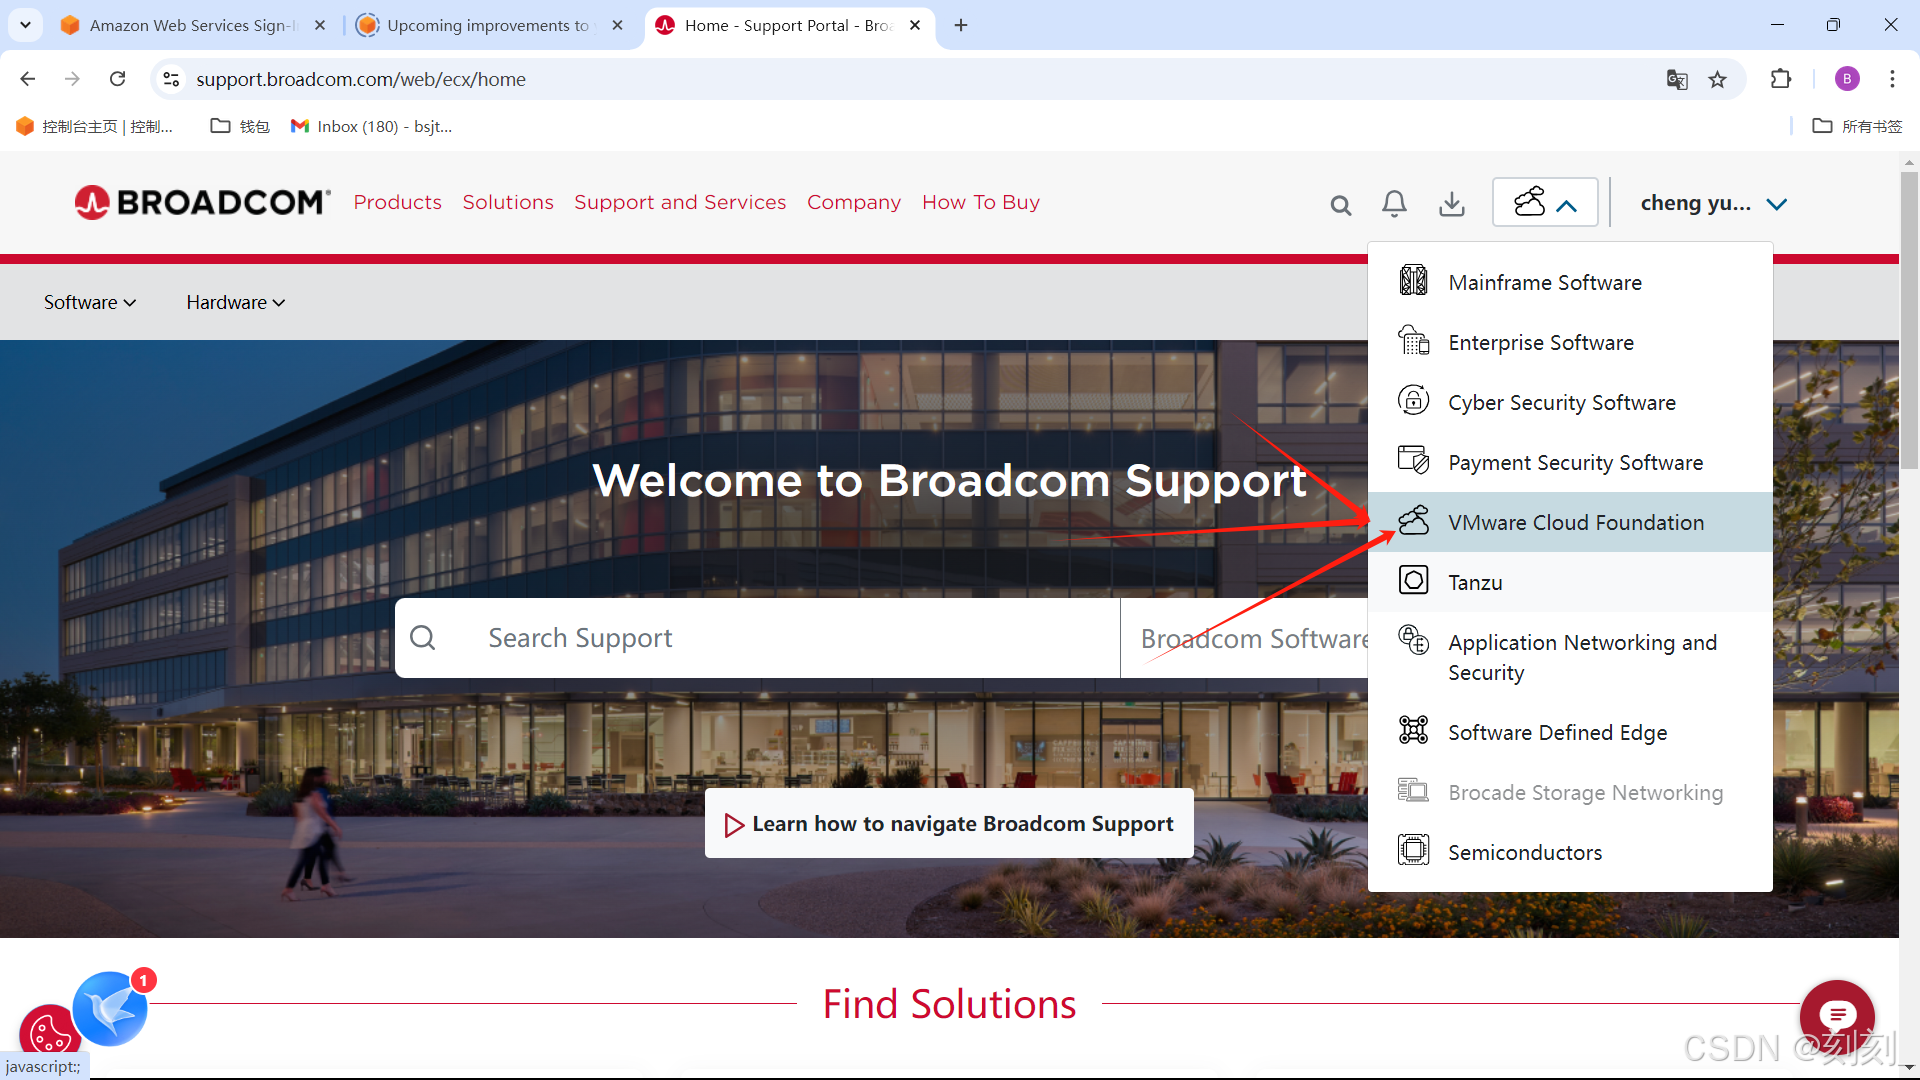Choose Software Defined Edge
The width and height of the screenshot is (1920, 1080).
[1570, 732]
